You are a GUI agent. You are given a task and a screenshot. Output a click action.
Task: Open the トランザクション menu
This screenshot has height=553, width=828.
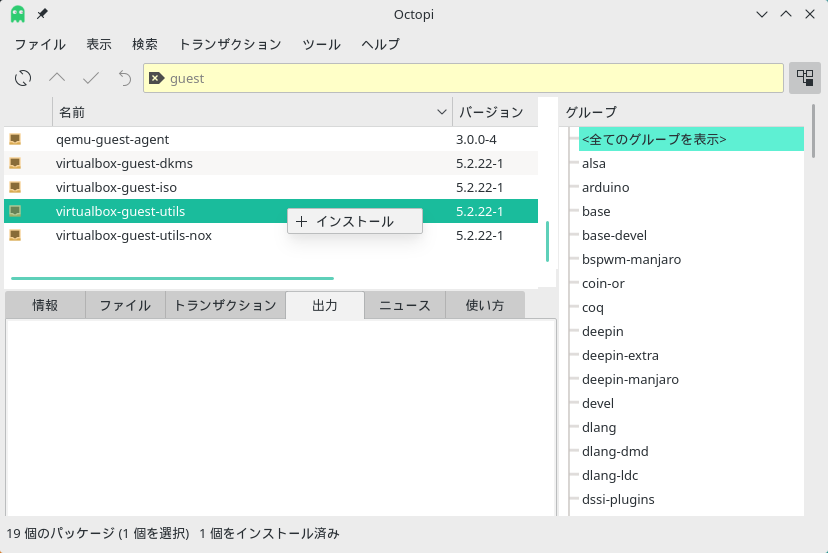click(230, 44)
